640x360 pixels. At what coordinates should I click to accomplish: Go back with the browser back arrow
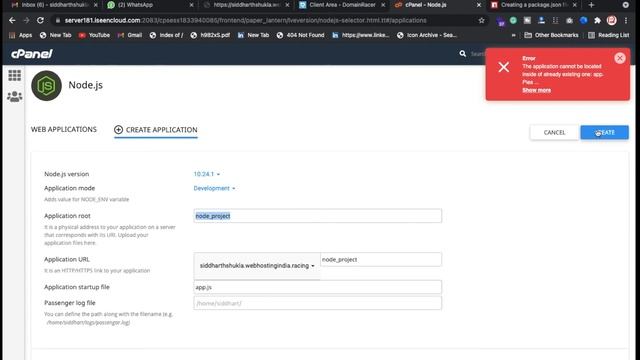(12, 20)
